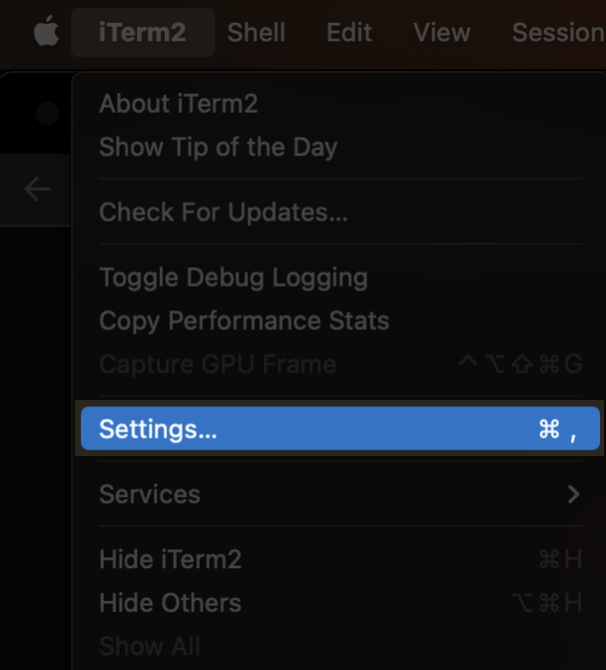The image size is (606, 670).
Task: Click the back arrow icon
Action: 37,189
